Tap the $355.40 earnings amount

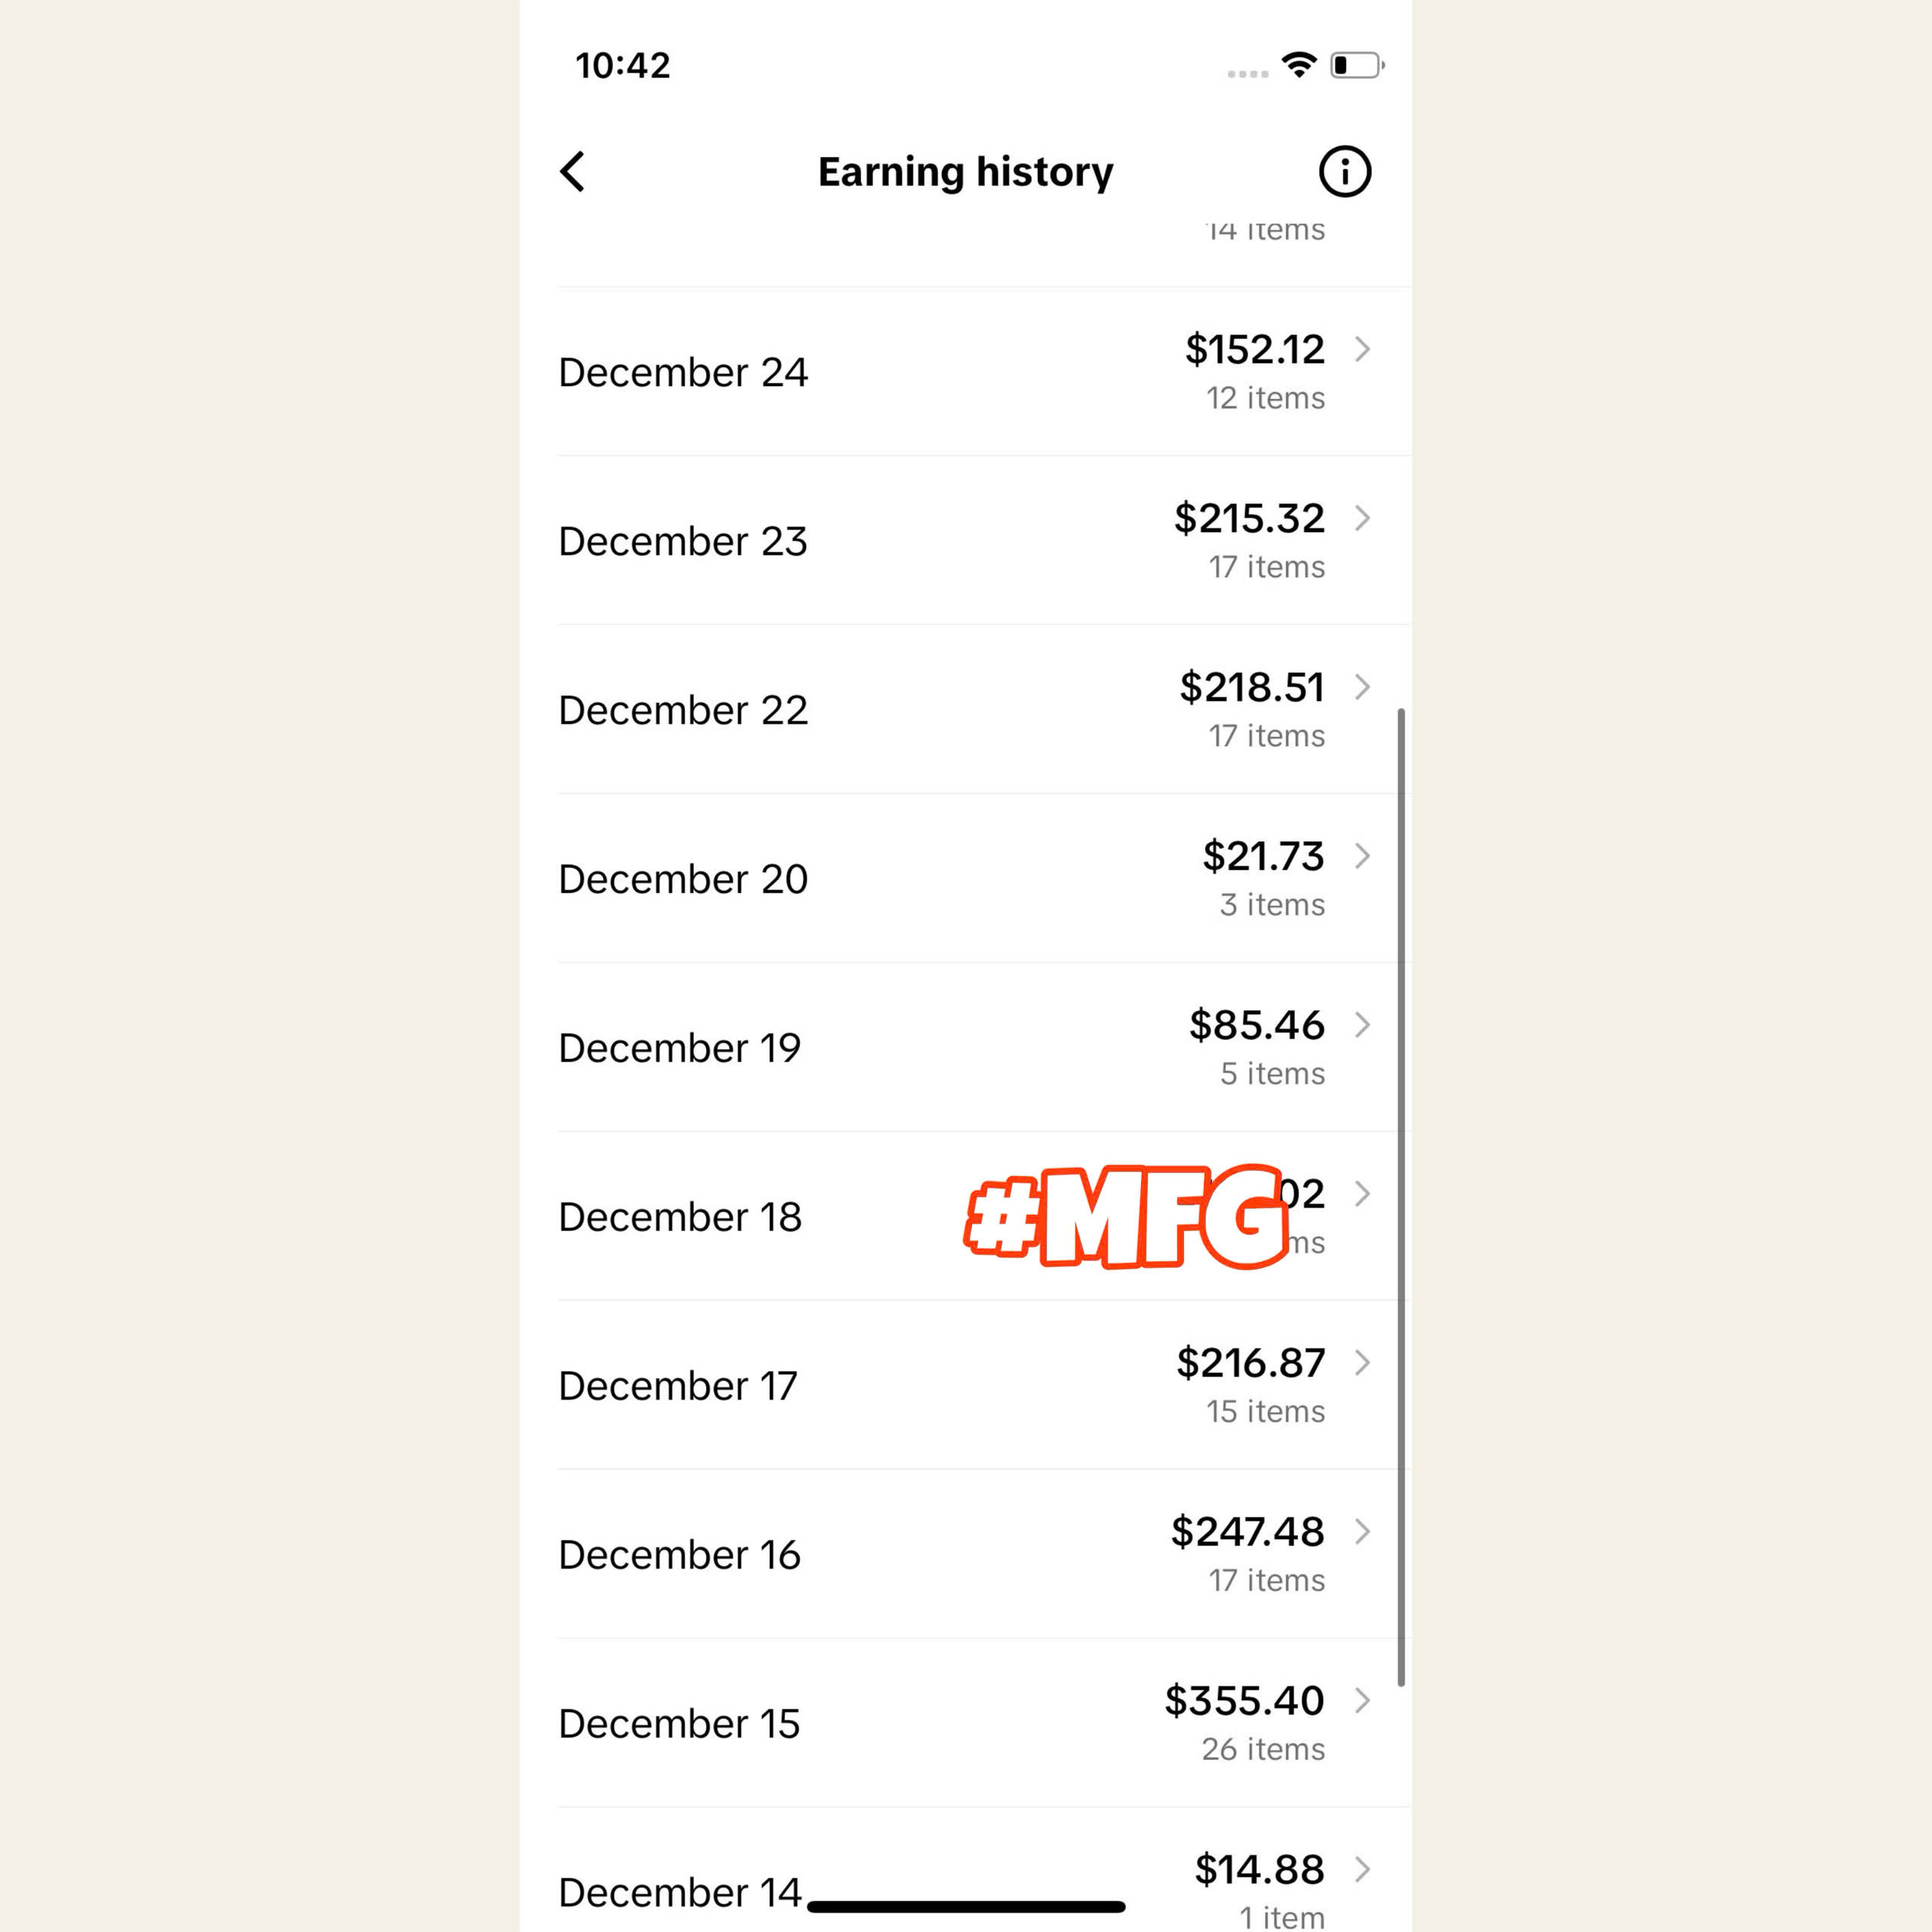tap(1244, 1701)
